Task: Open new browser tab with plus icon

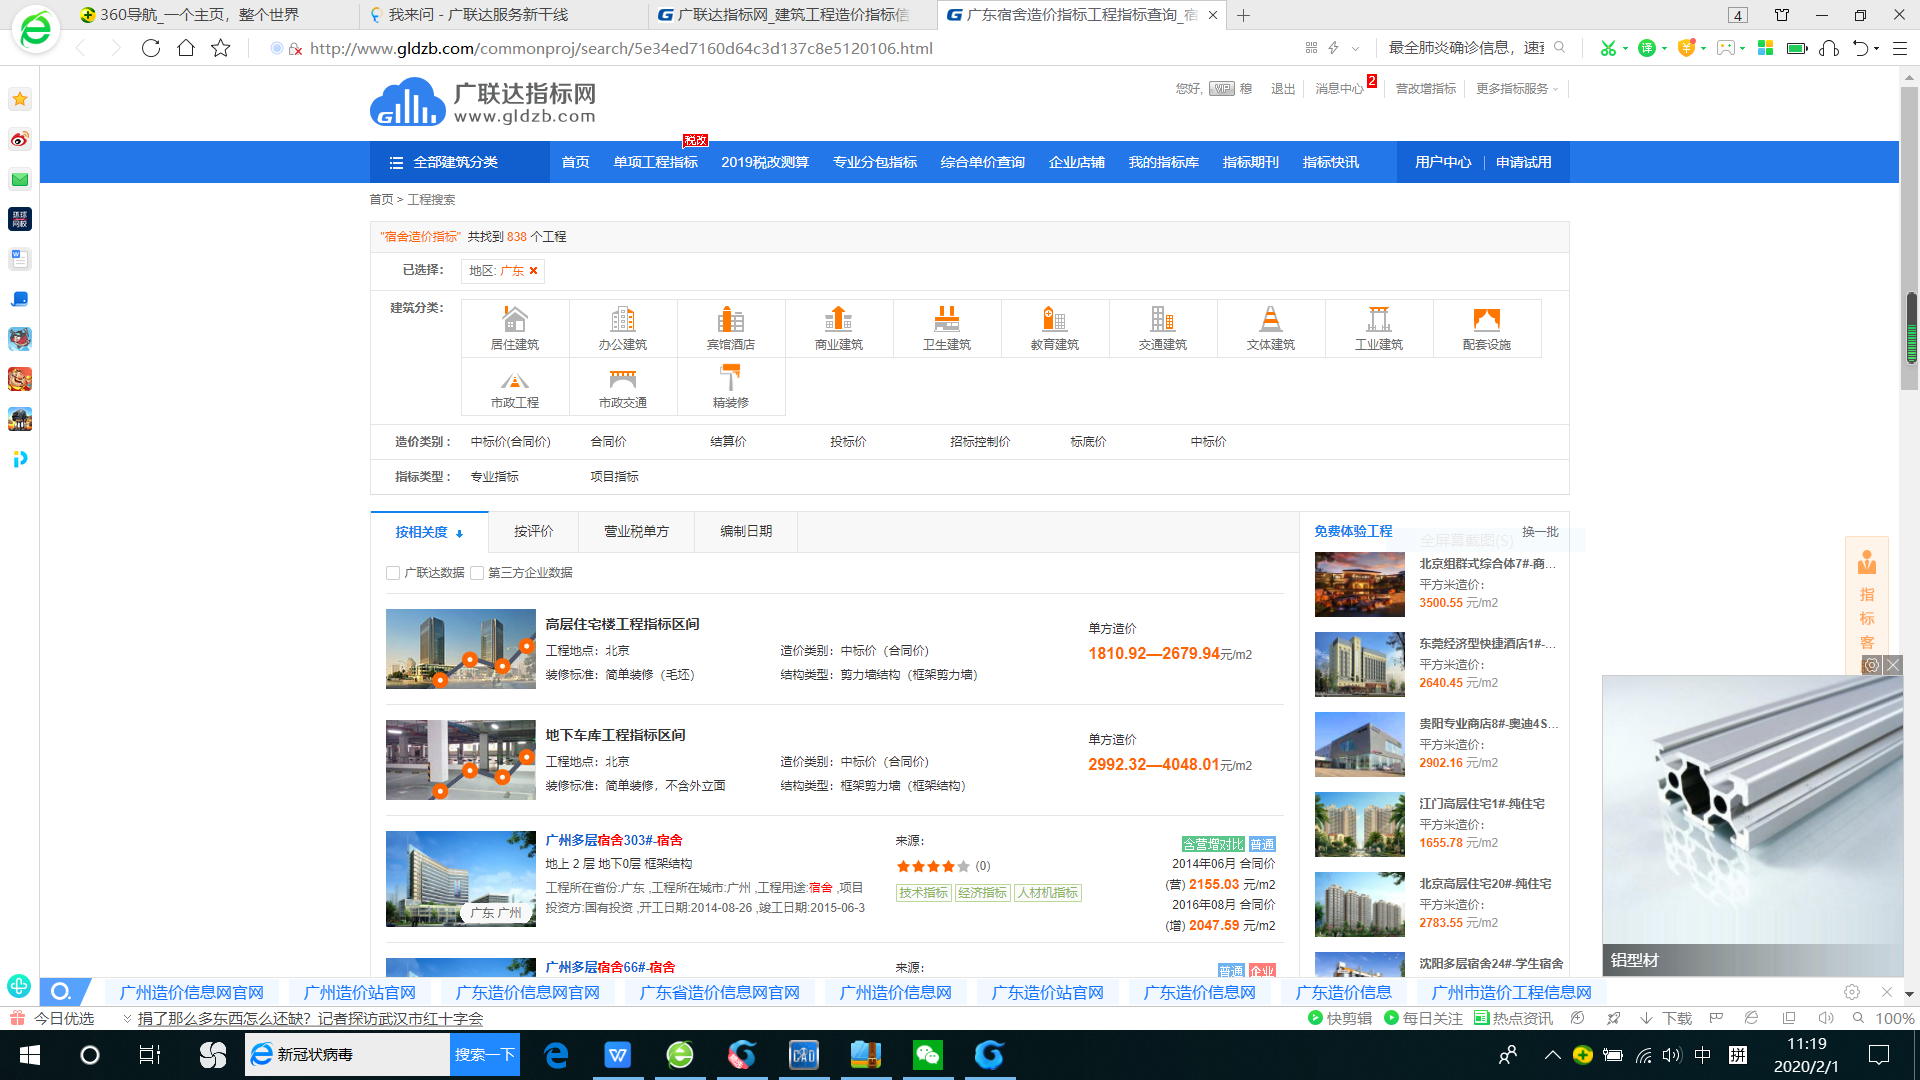Action: click(1243, 15)
